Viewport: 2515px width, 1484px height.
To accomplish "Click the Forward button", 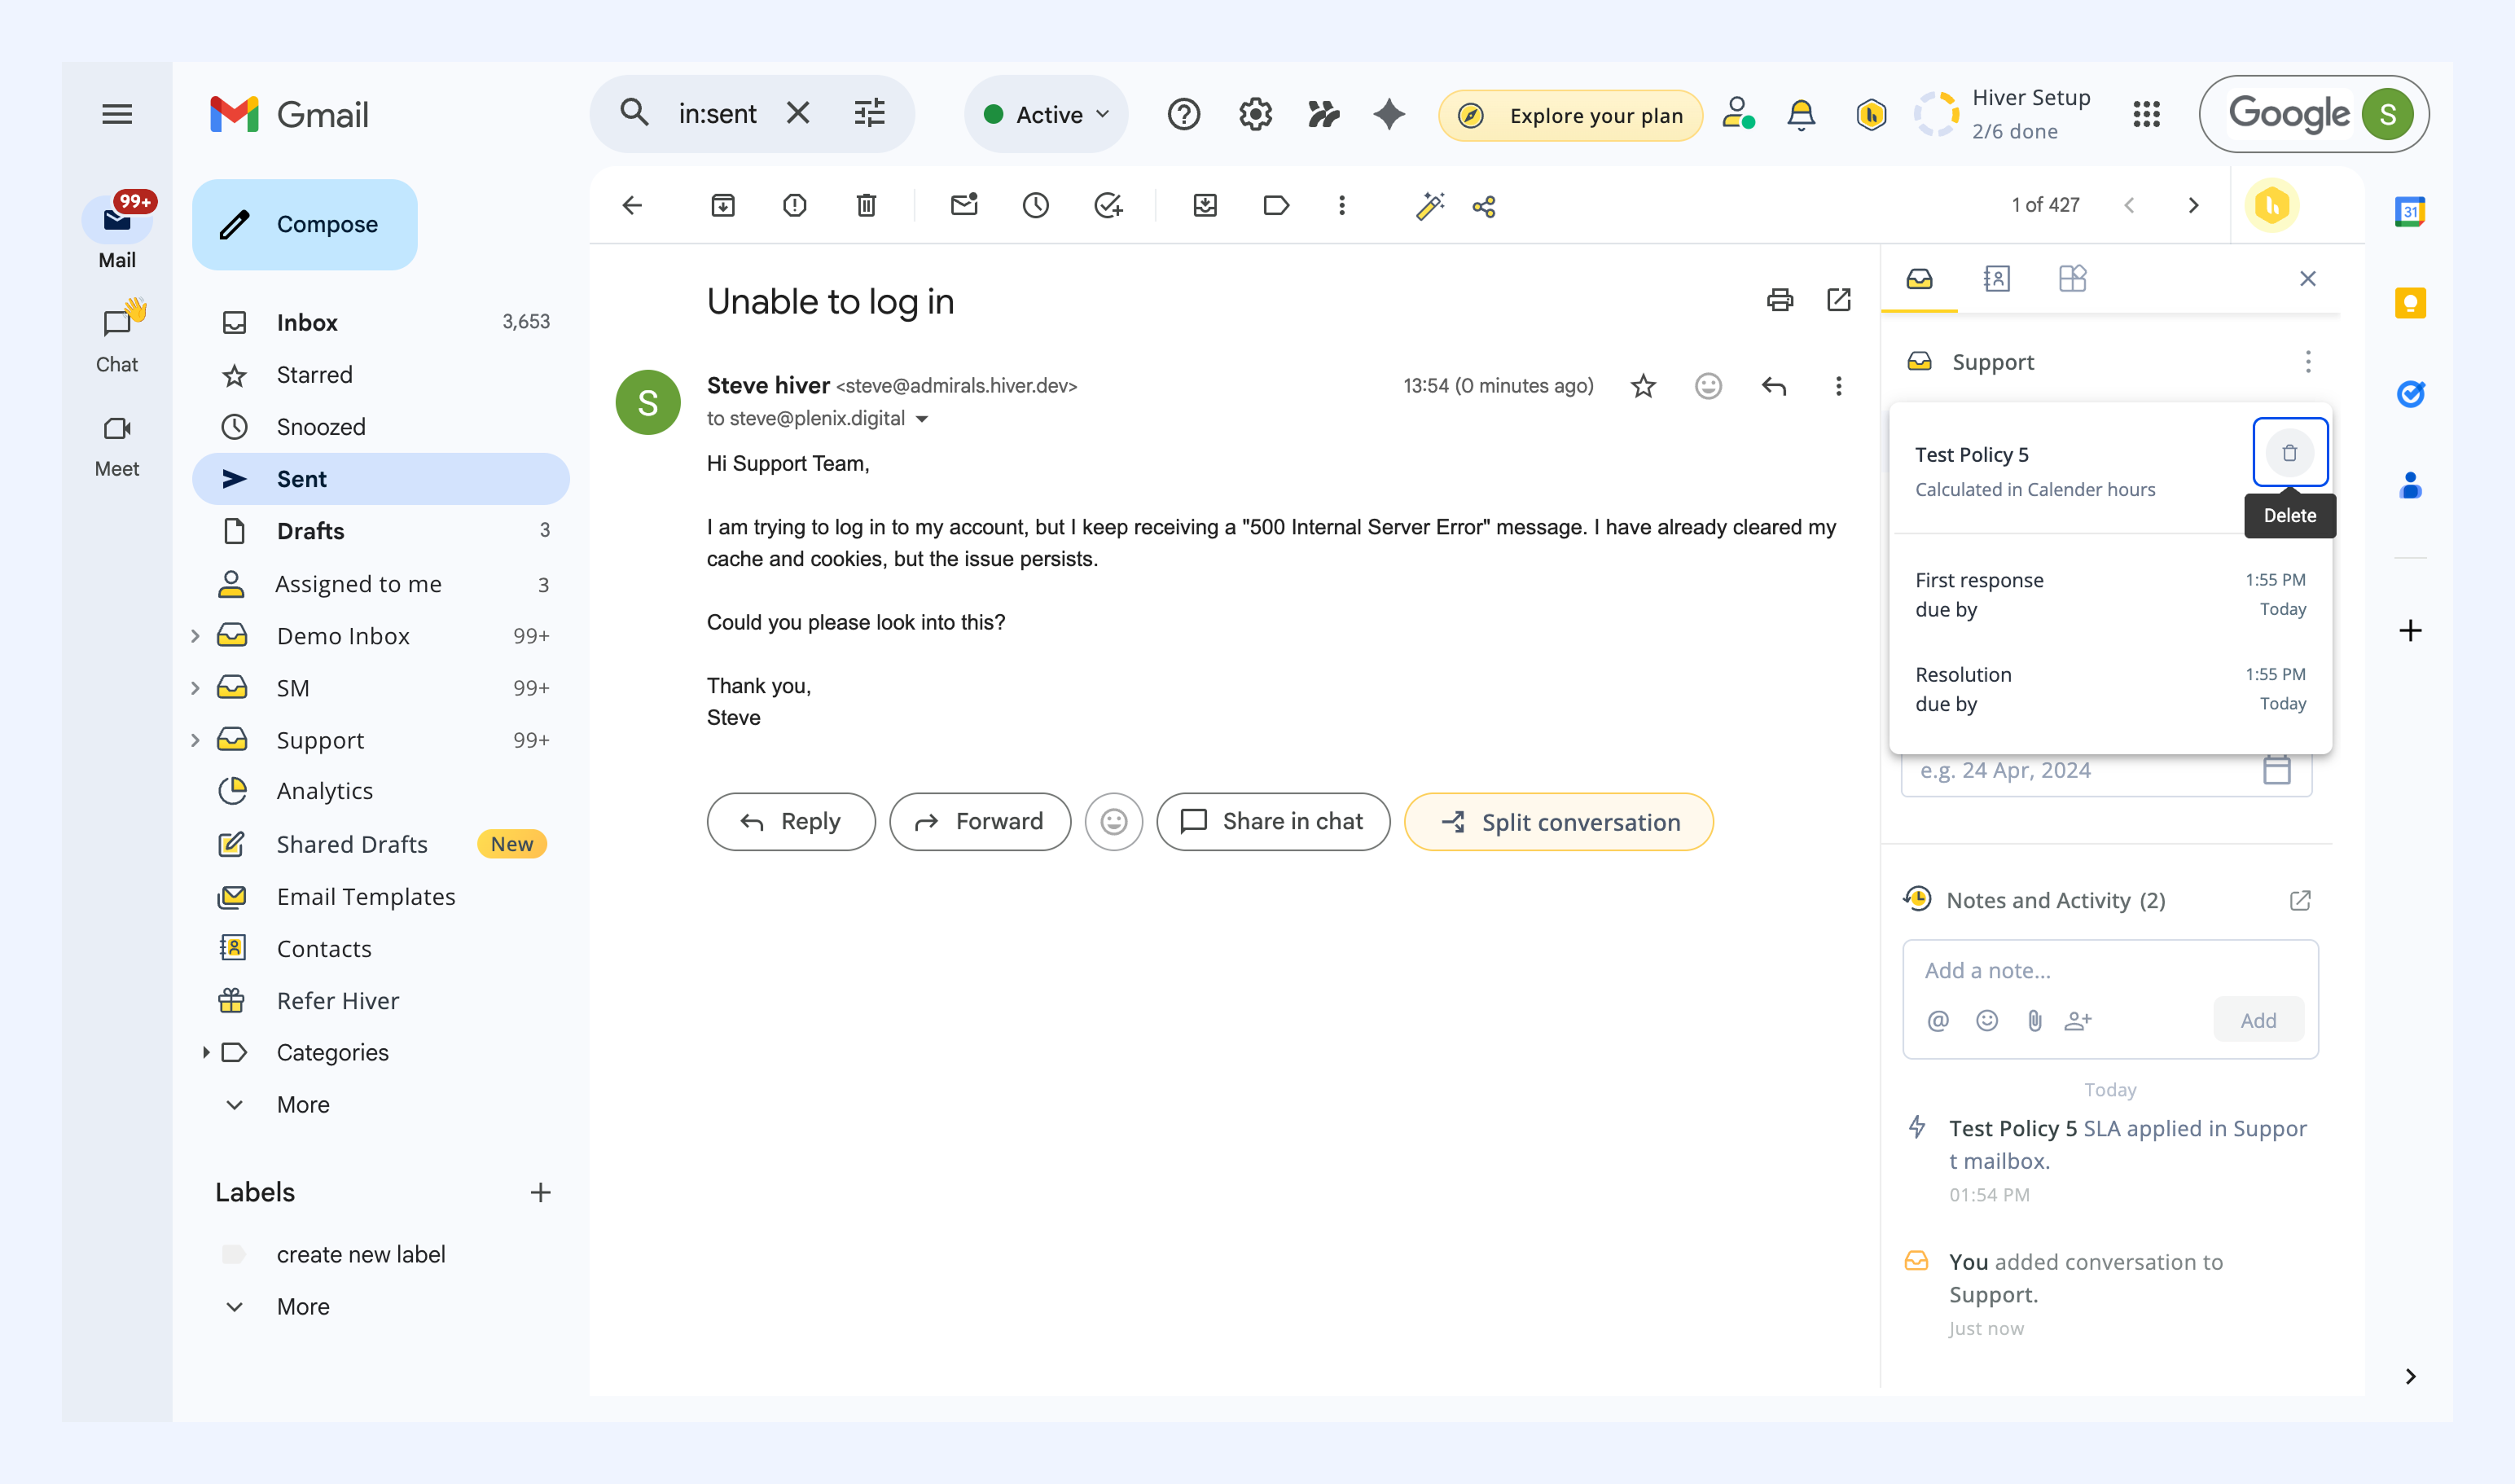I will point(980,822).
